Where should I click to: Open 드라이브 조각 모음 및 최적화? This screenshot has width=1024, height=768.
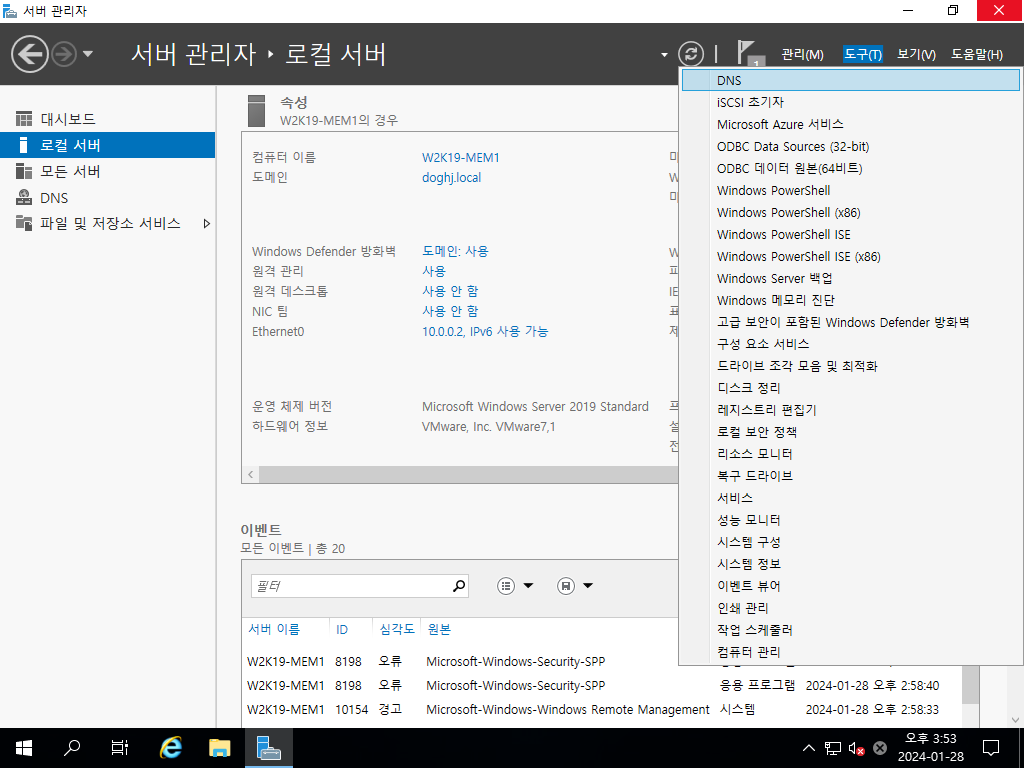(x=850, y=366)
